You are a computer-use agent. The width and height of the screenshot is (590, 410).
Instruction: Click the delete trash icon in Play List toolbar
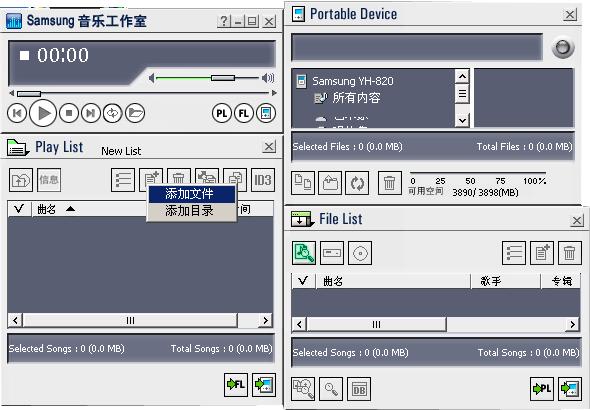pyautogui.click(x=179, y=177)
